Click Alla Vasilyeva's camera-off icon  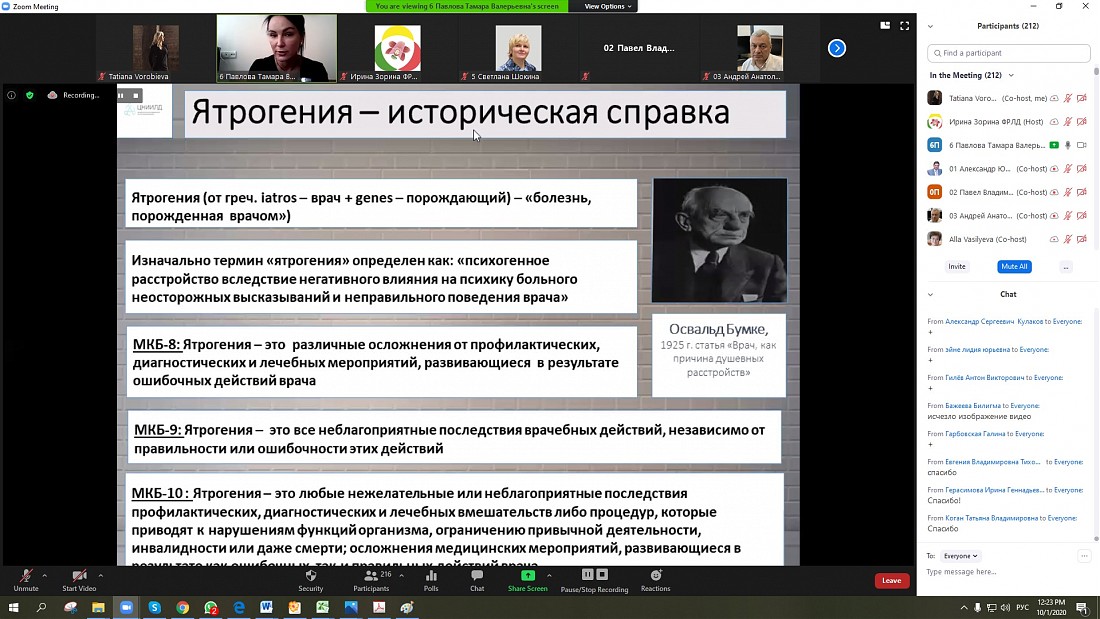coord(1082,239)
